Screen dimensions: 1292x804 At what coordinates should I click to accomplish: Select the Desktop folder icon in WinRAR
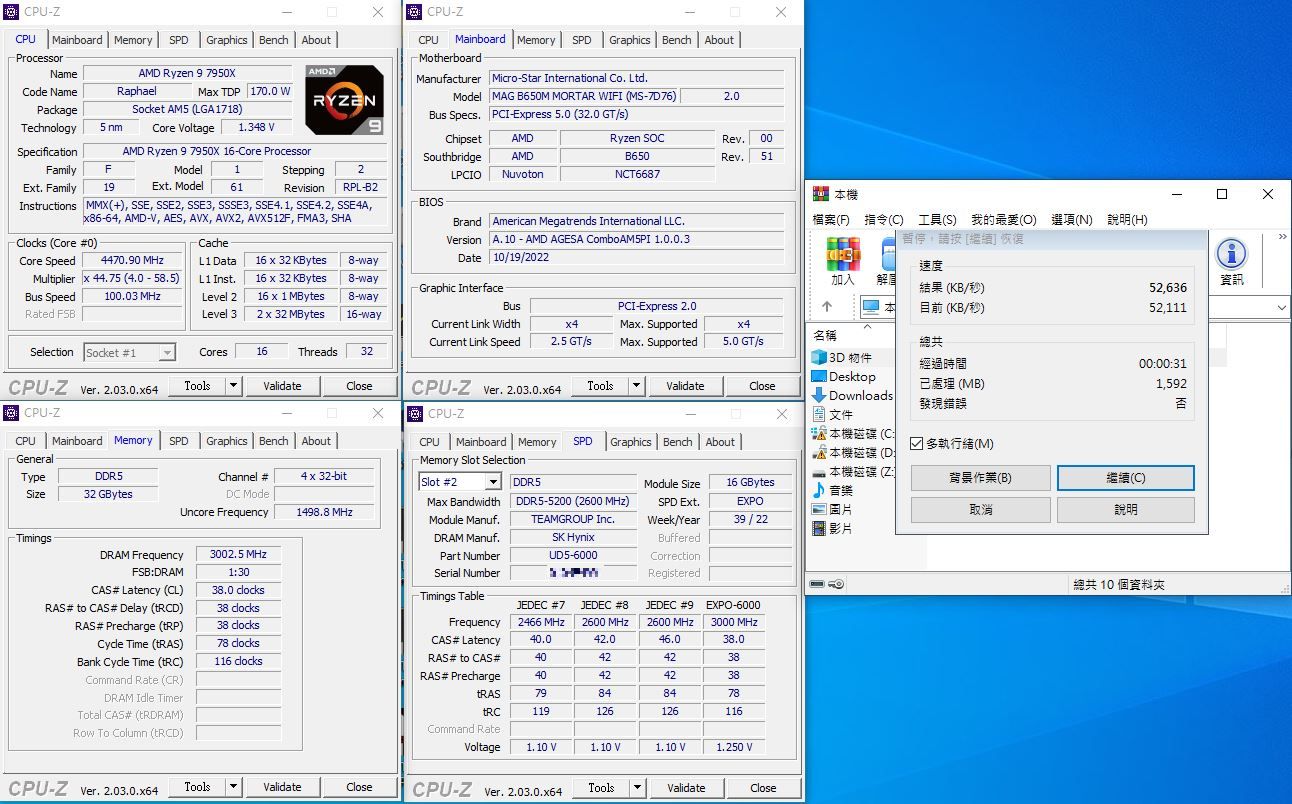pyautogui.click(x=819, y=376)
